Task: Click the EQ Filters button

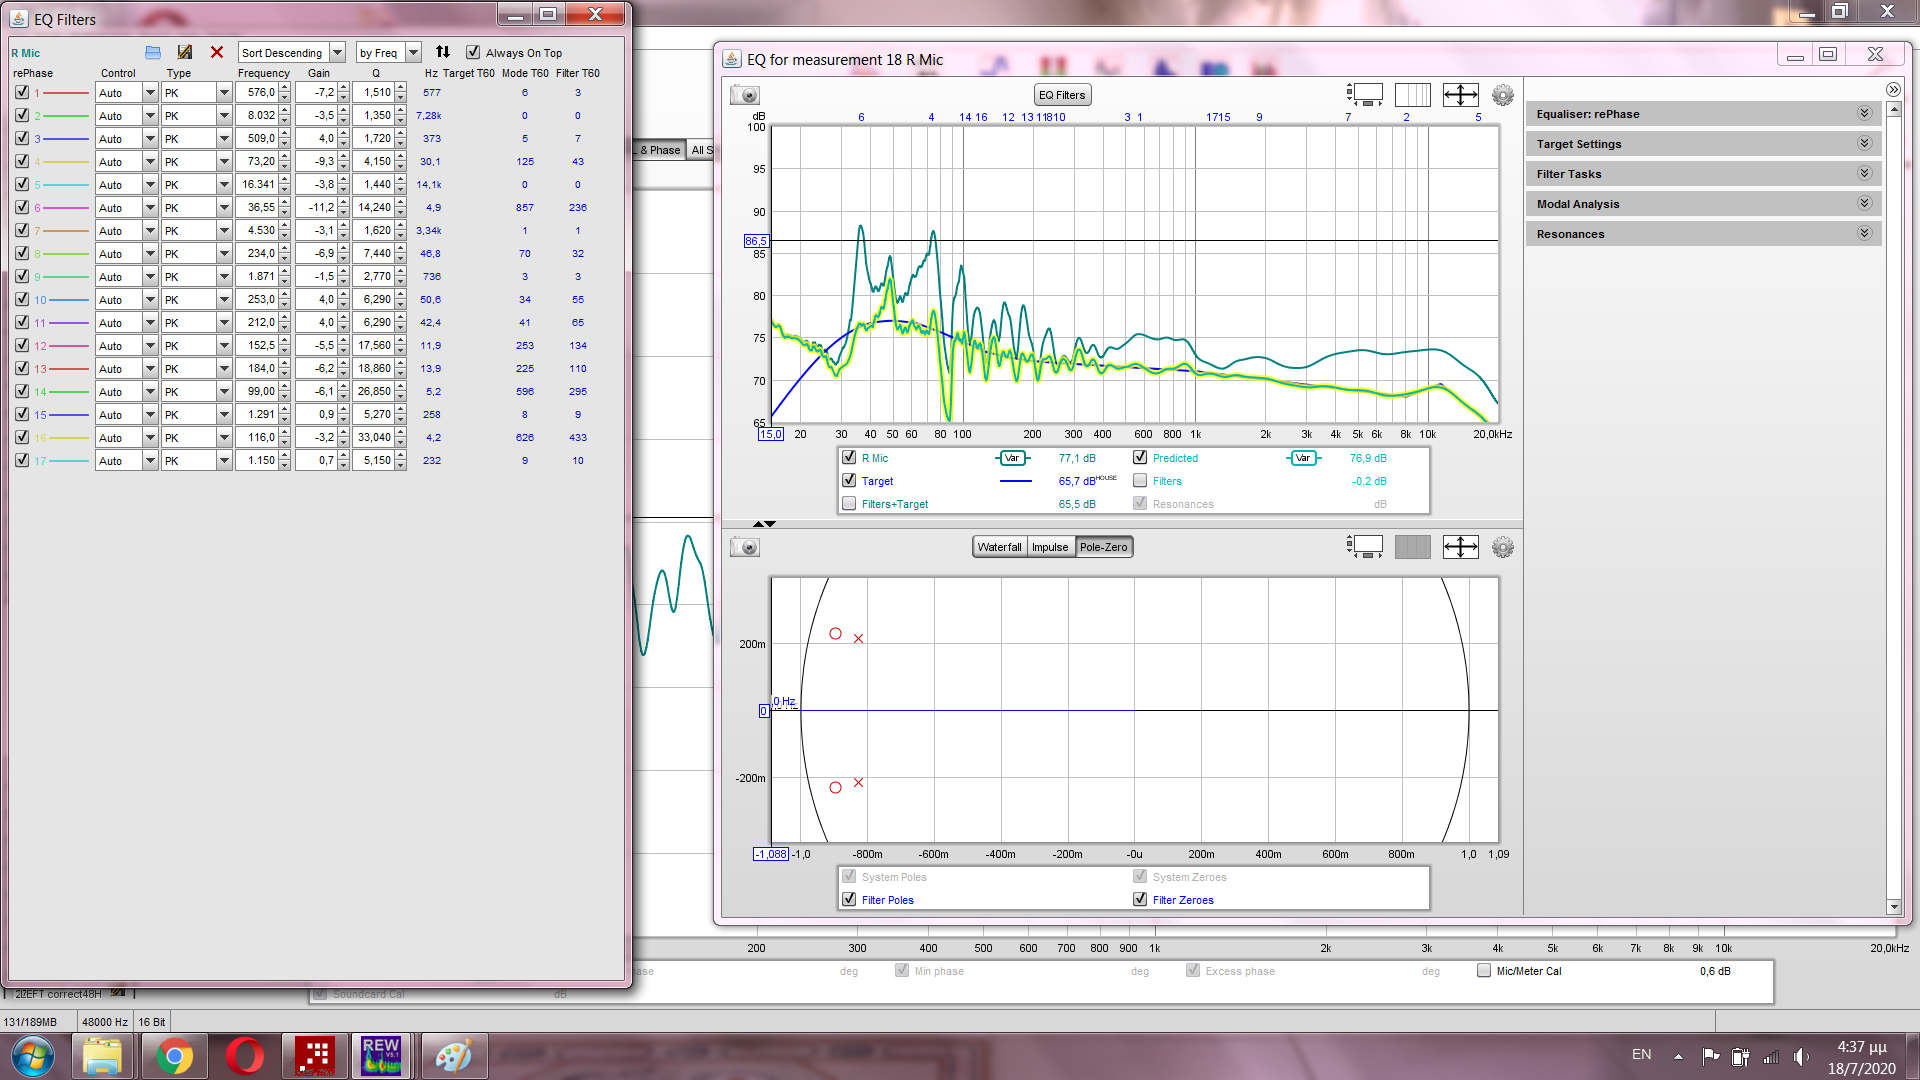Action: [1062, 95]
